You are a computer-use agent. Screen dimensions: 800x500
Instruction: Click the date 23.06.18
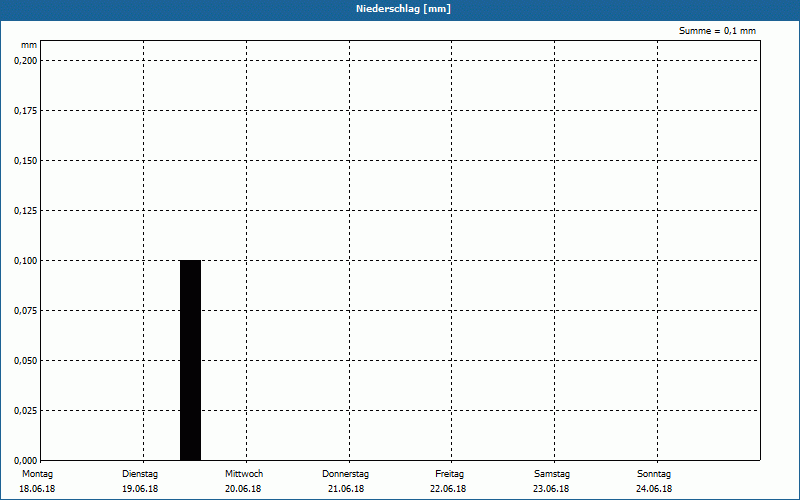[551, 489]
